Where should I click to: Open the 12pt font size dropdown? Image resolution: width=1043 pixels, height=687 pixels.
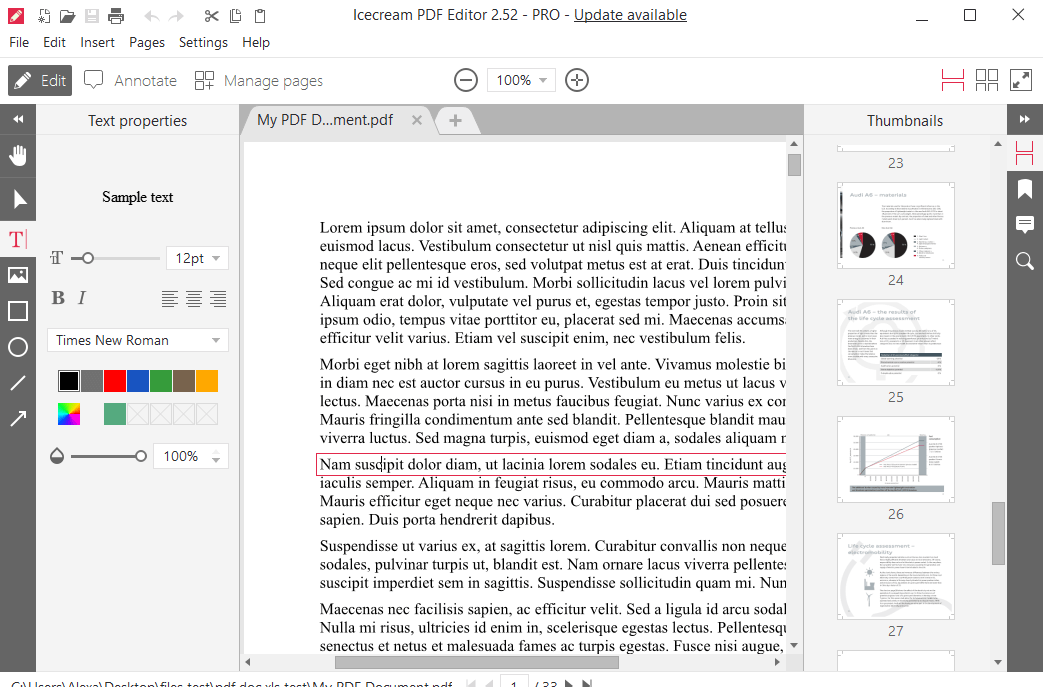pyautogui.click(x=196, y=258)
